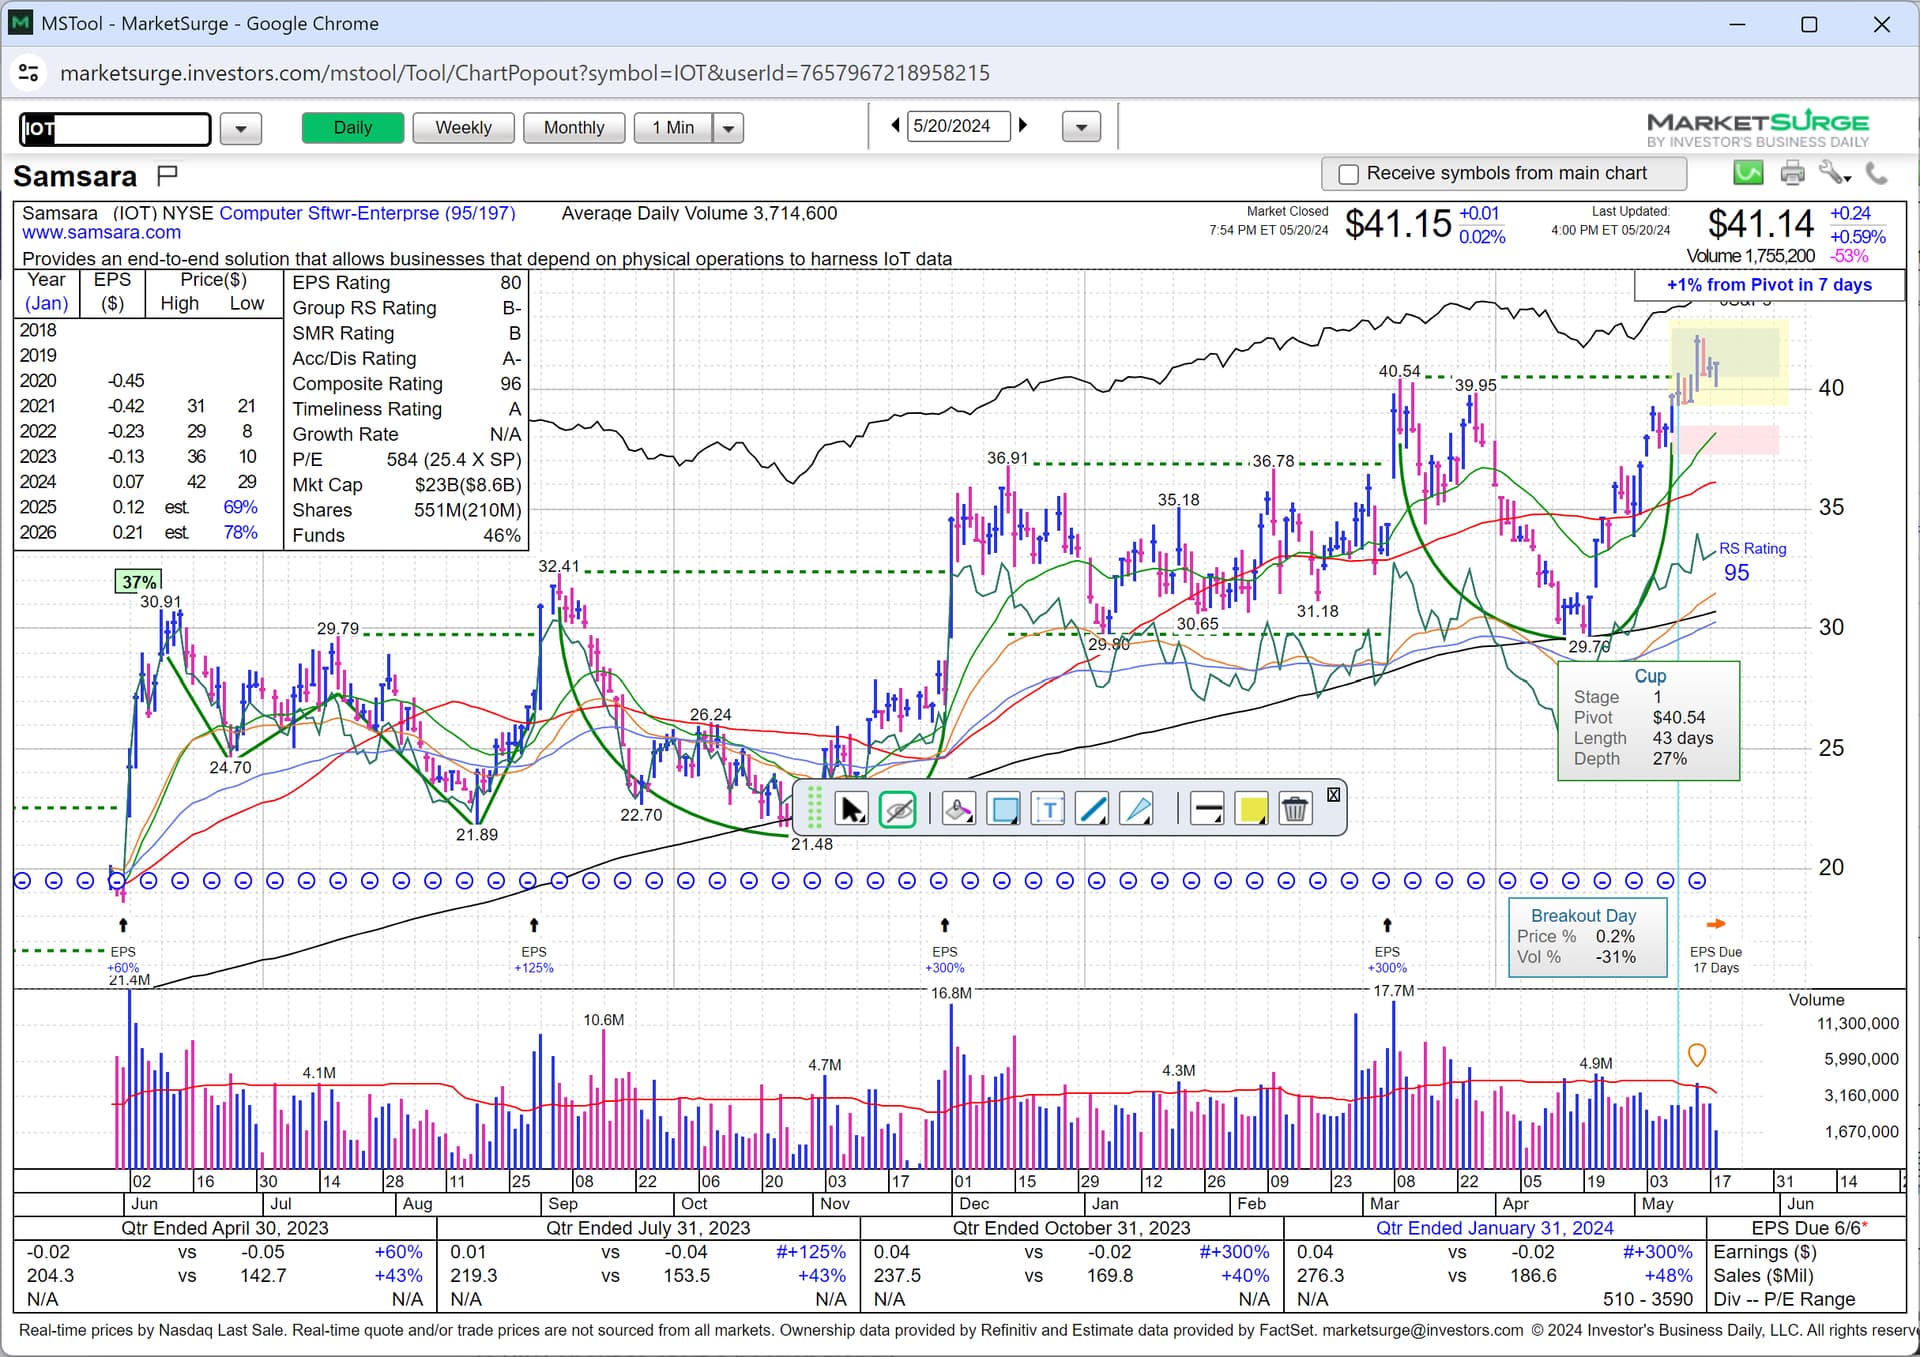The image size is (1920, 1357).
Task: Select the stamp annotation tool
Action: click(958, 809)
